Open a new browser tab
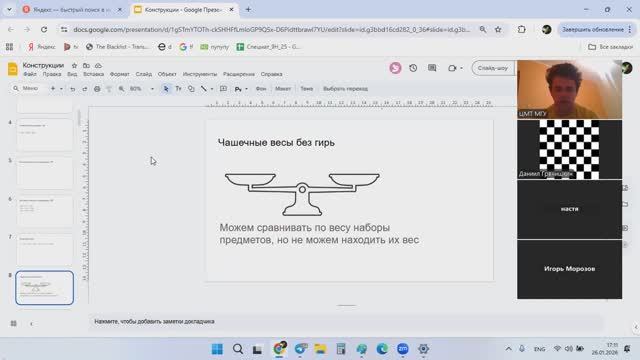Screen dimensions: 640x360 point(248,9)
